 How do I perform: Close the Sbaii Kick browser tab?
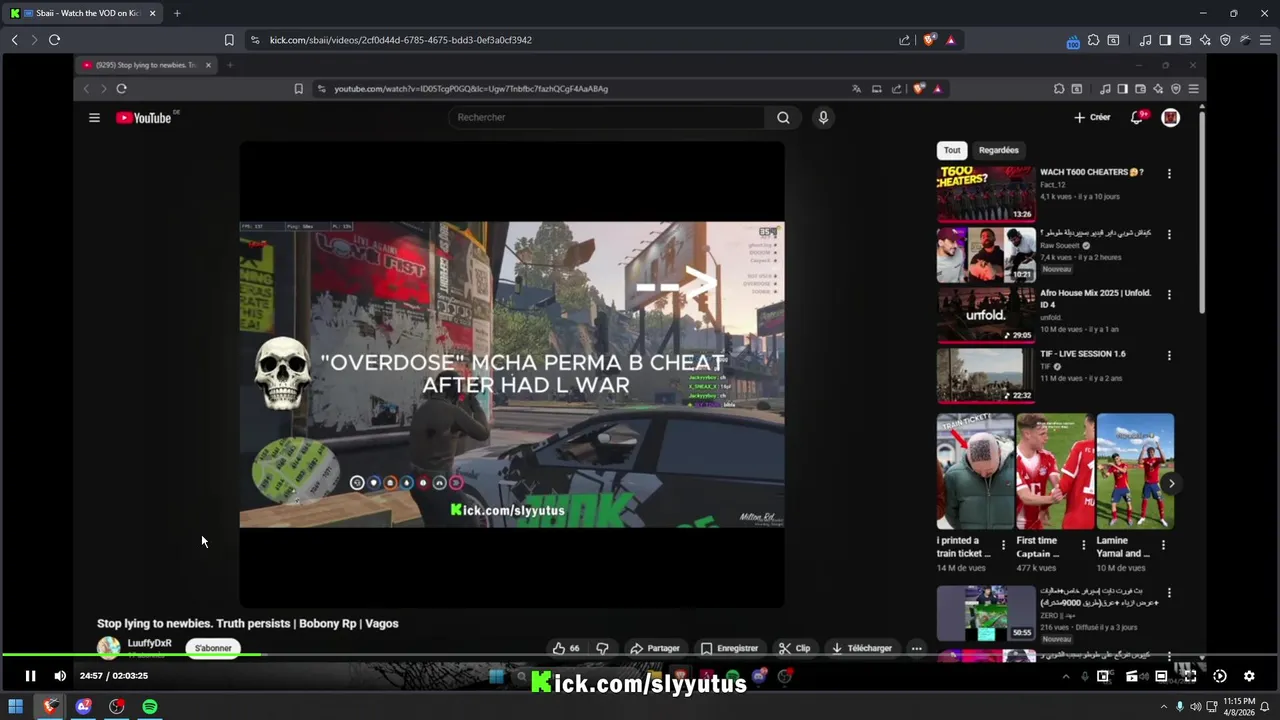click(152, 13)
